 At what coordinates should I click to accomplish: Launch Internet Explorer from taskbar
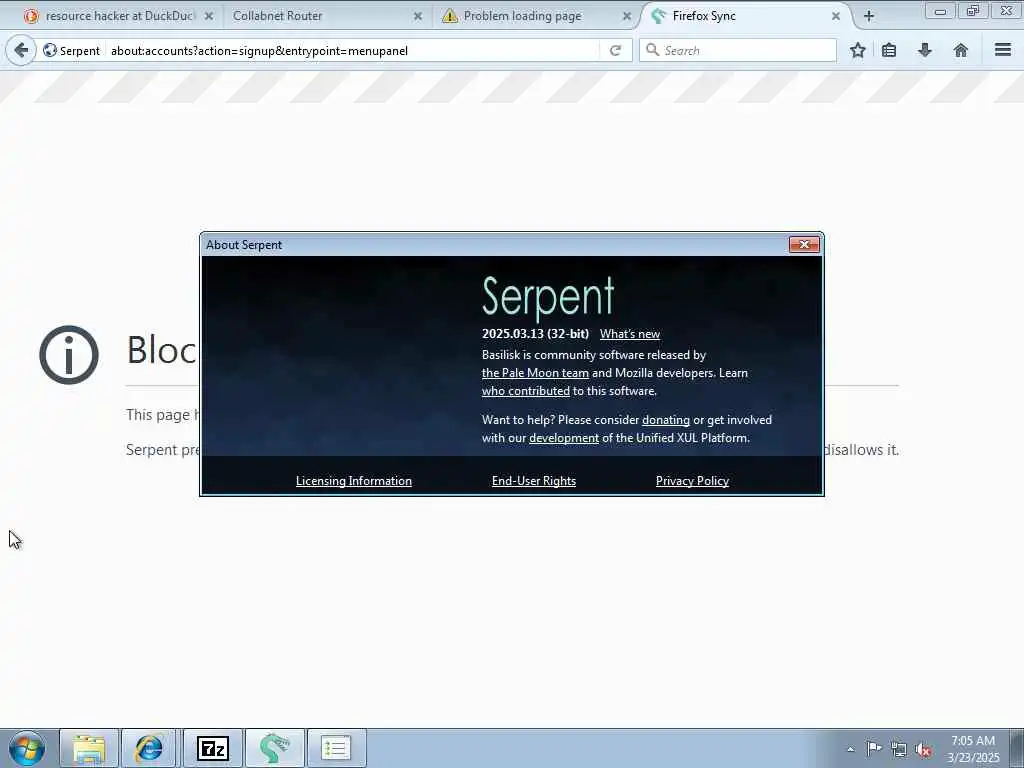click(149, 748)
